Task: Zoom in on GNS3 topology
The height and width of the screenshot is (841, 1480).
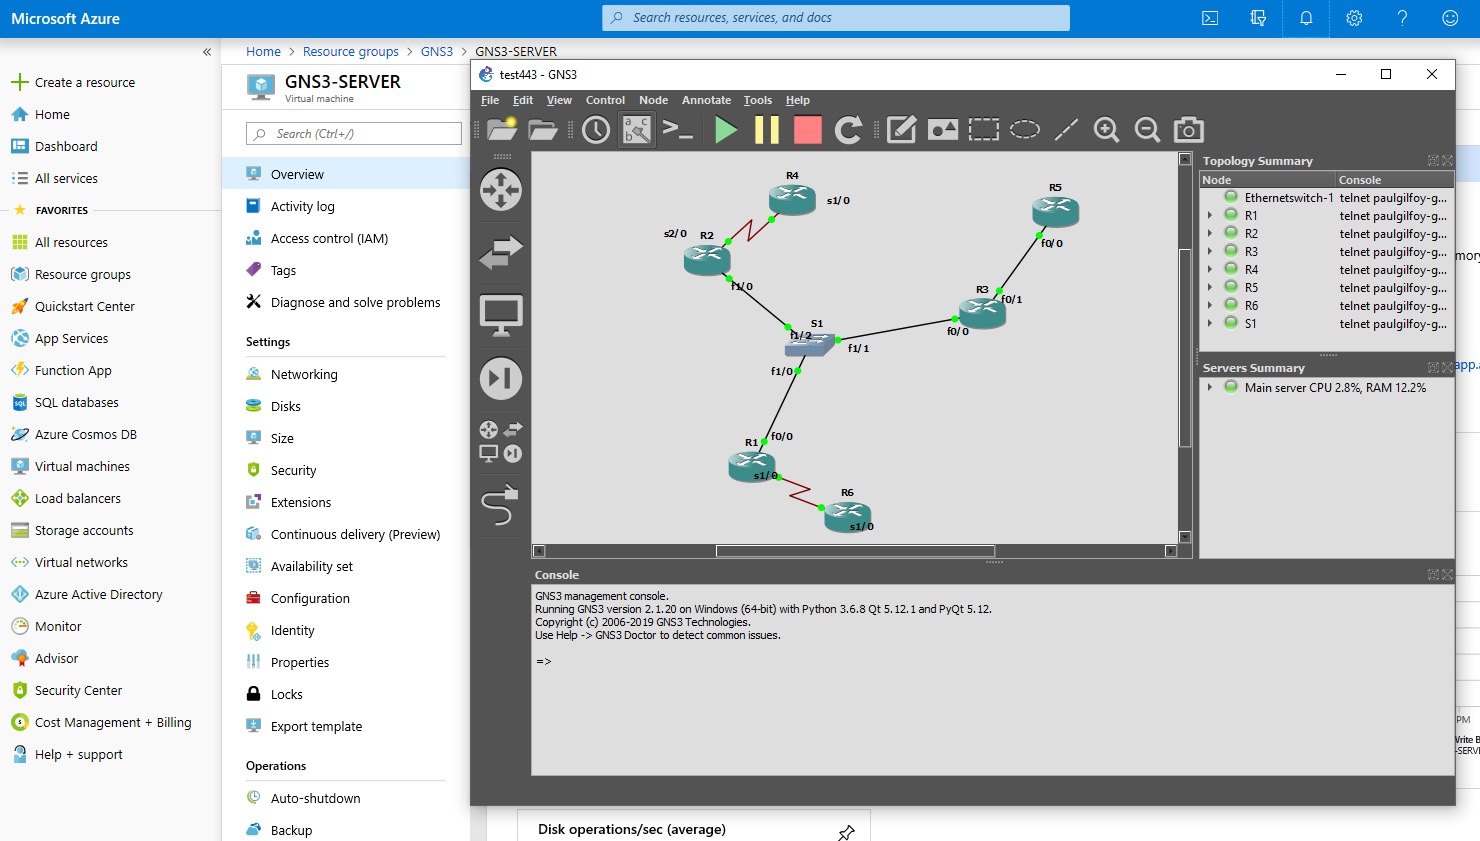Action: coord(1106,129)
